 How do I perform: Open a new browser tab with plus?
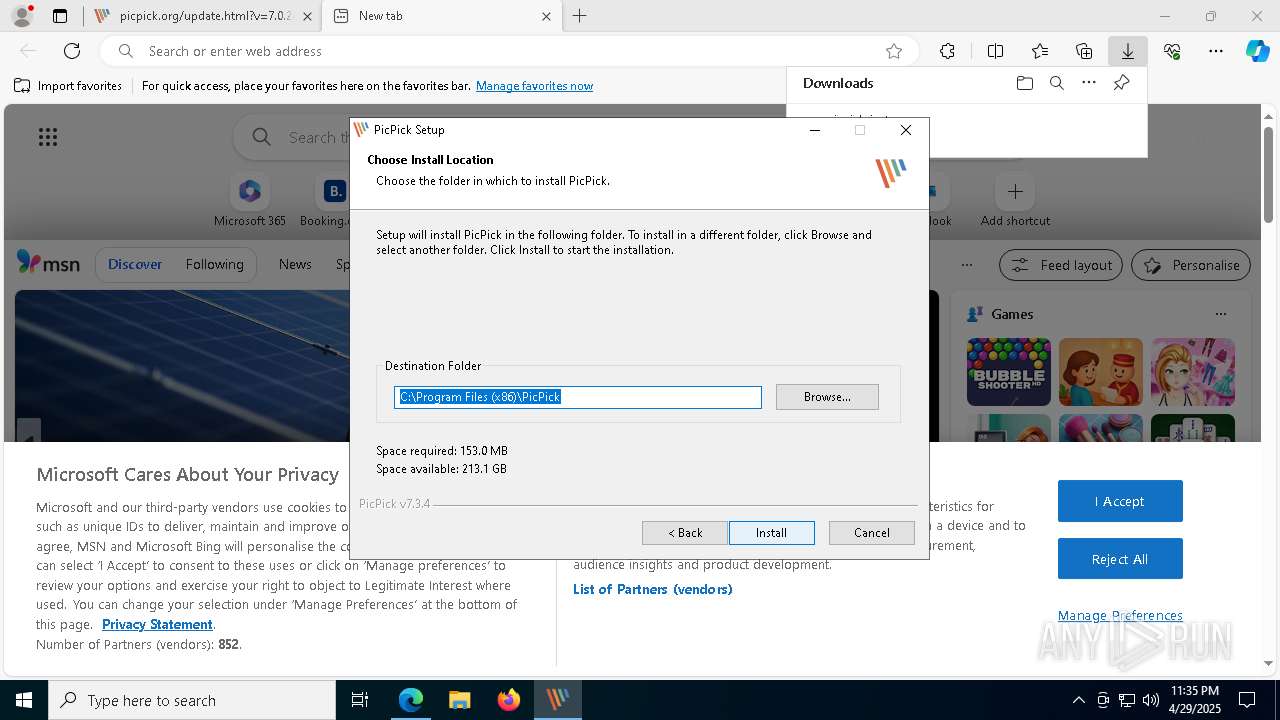coord(579,16)
